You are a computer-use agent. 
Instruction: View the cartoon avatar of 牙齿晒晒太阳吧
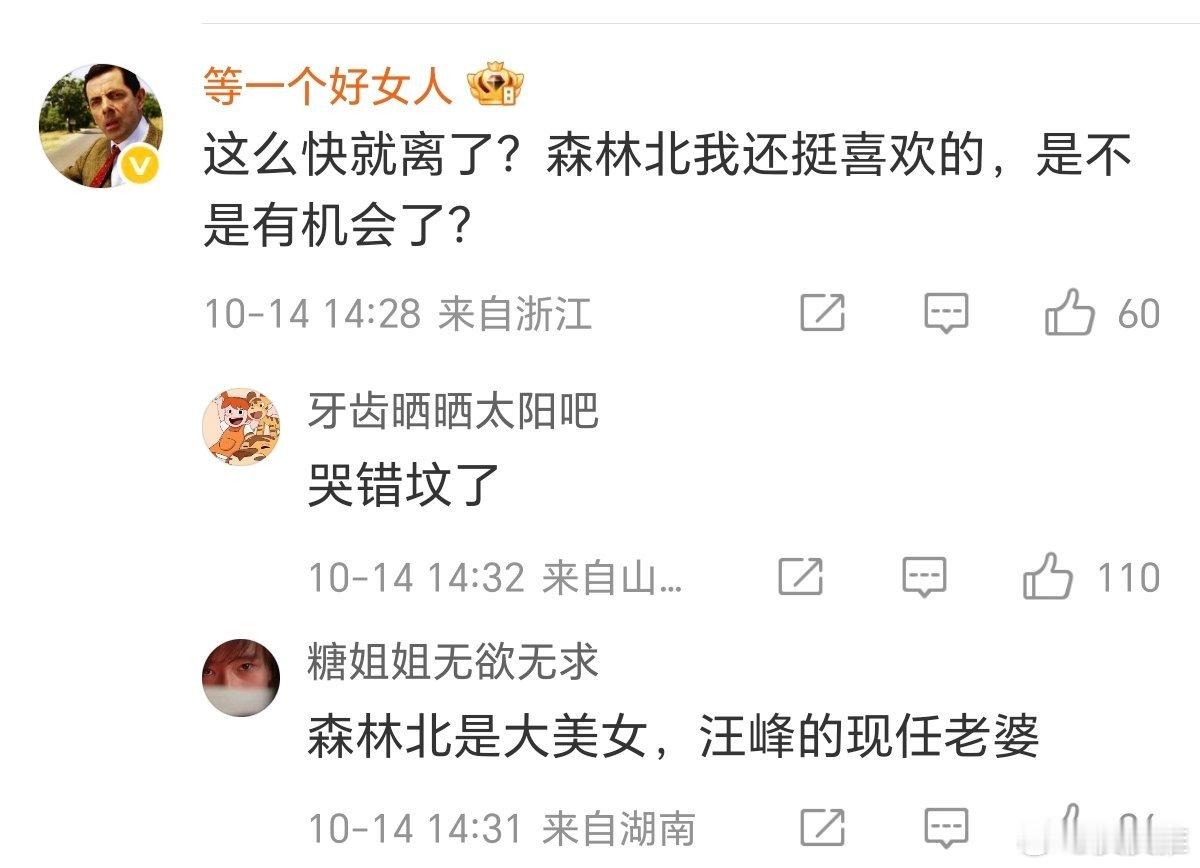(241, 427)
